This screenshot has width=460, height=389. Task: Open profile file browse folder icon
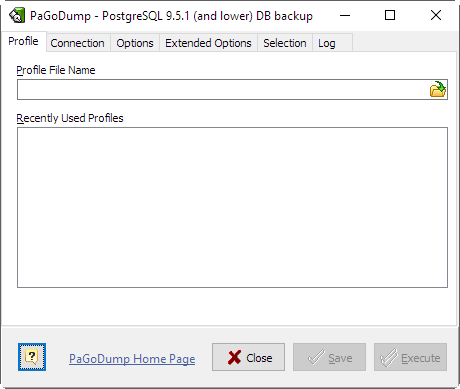pyautogui.click(x=438, y=89)
